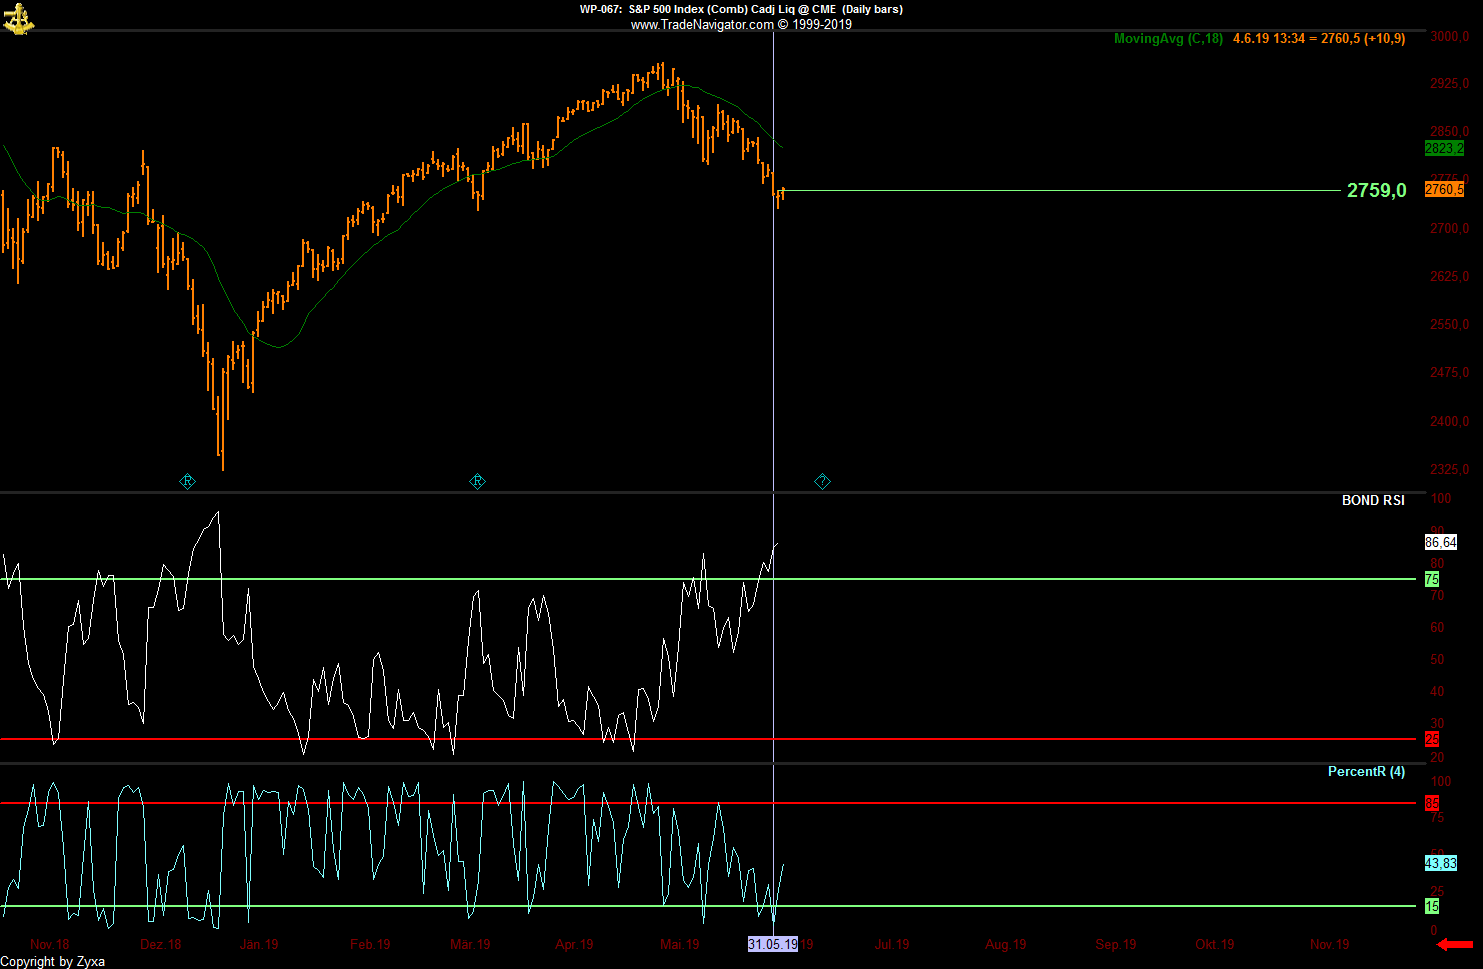Click the 43,83 PercentR value tag
Viewport: 1483px width, 969px height.
pos(1441,863)
